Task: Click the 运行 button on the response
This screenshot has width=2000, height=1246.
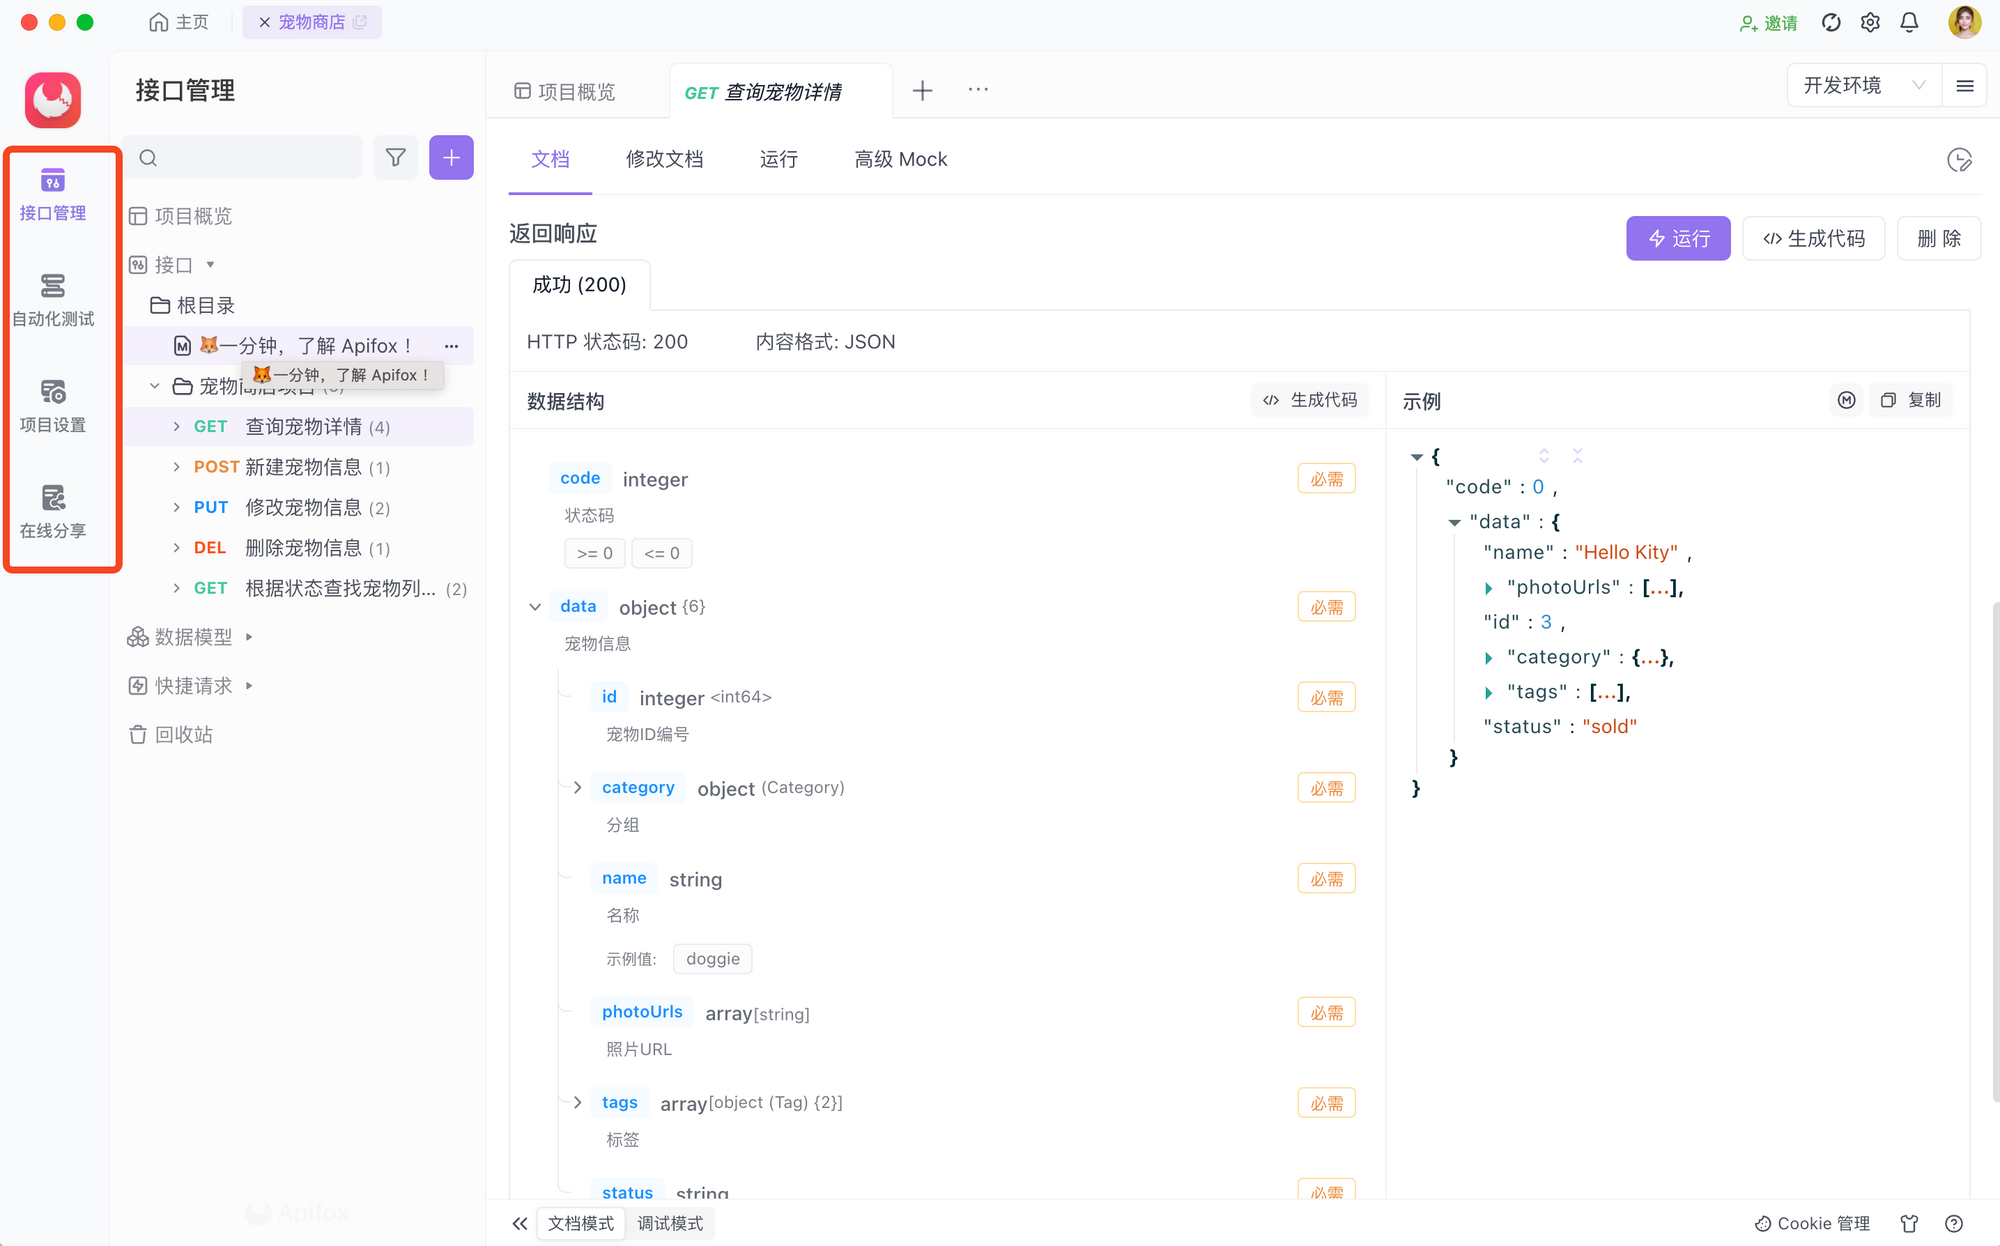Action: tap(1678, 238)
